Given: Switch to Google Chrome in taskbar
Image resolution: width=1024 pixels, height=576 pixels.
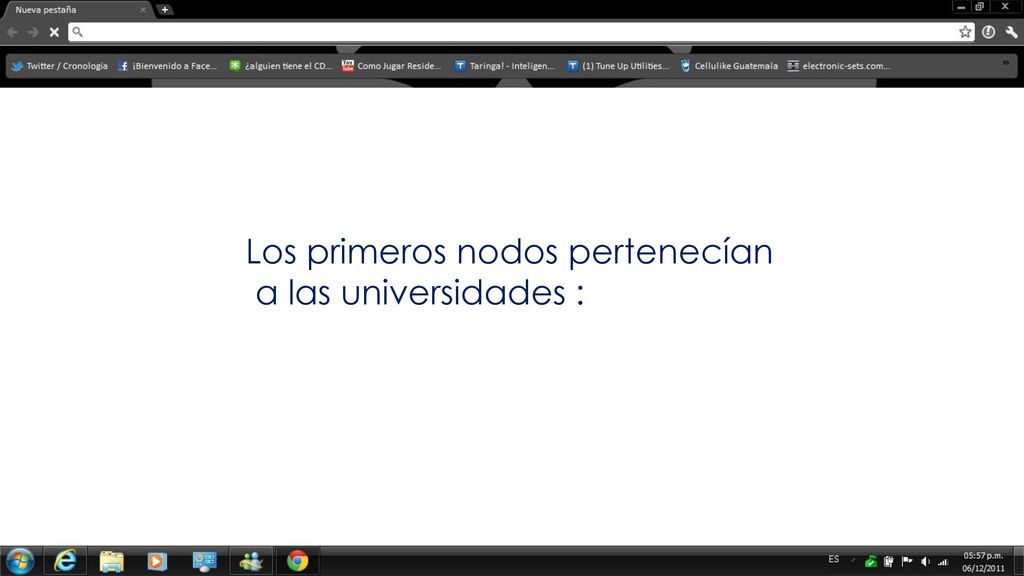Looking at the screenshot, I should (x=297, y=561).
